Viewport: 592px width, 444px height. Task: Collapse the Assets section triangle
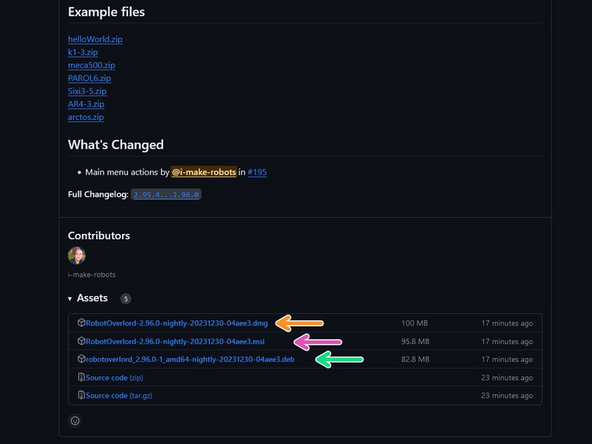coord(70,299)
